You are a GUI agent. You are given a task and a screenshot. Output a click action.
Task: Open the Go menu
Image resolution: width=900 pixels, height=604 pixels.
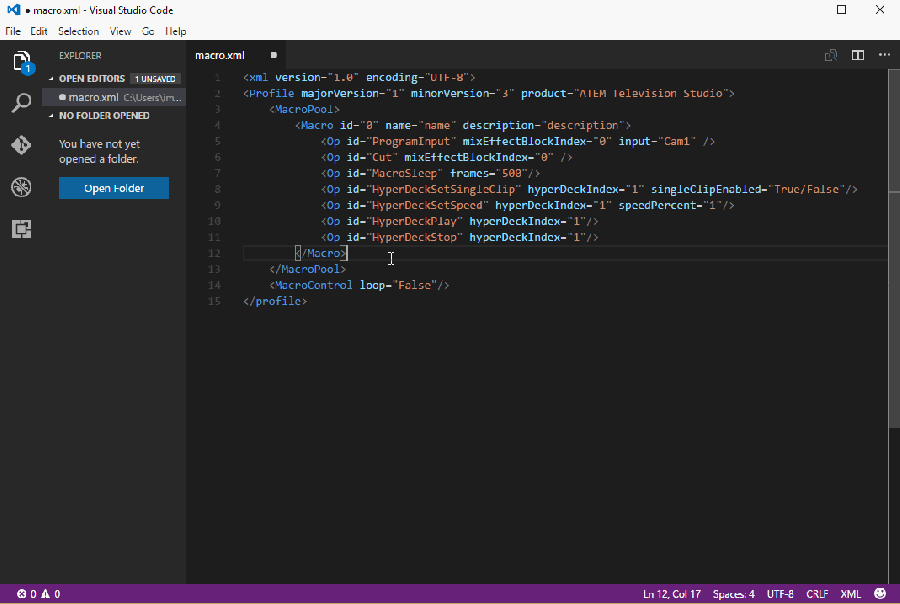click(x=148, y=31)
